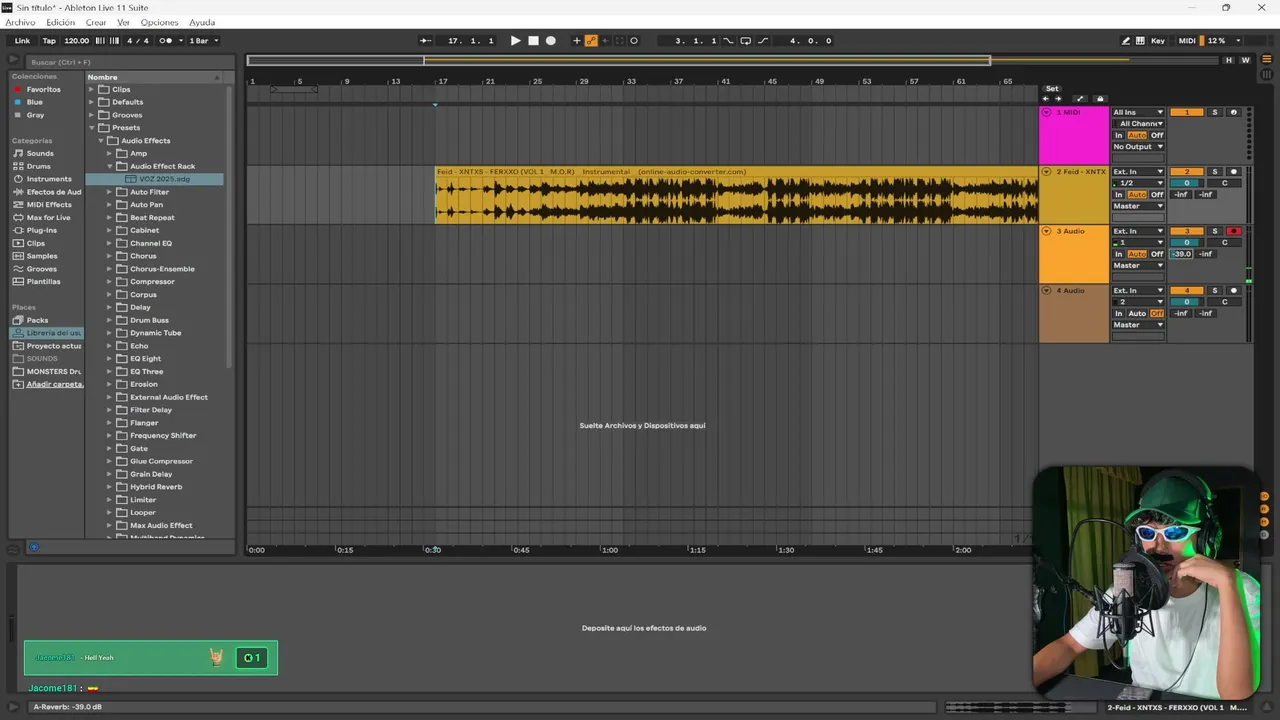Screen dimensions: 1280x720
Task: Toggle the orange Automation Arm button
Action: coord(591,41)
